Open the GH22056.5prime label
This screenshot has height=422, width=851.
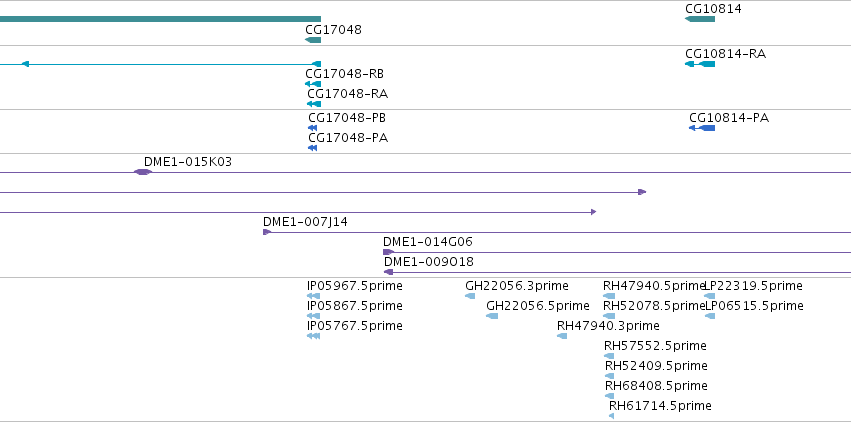tap(538, 306)
